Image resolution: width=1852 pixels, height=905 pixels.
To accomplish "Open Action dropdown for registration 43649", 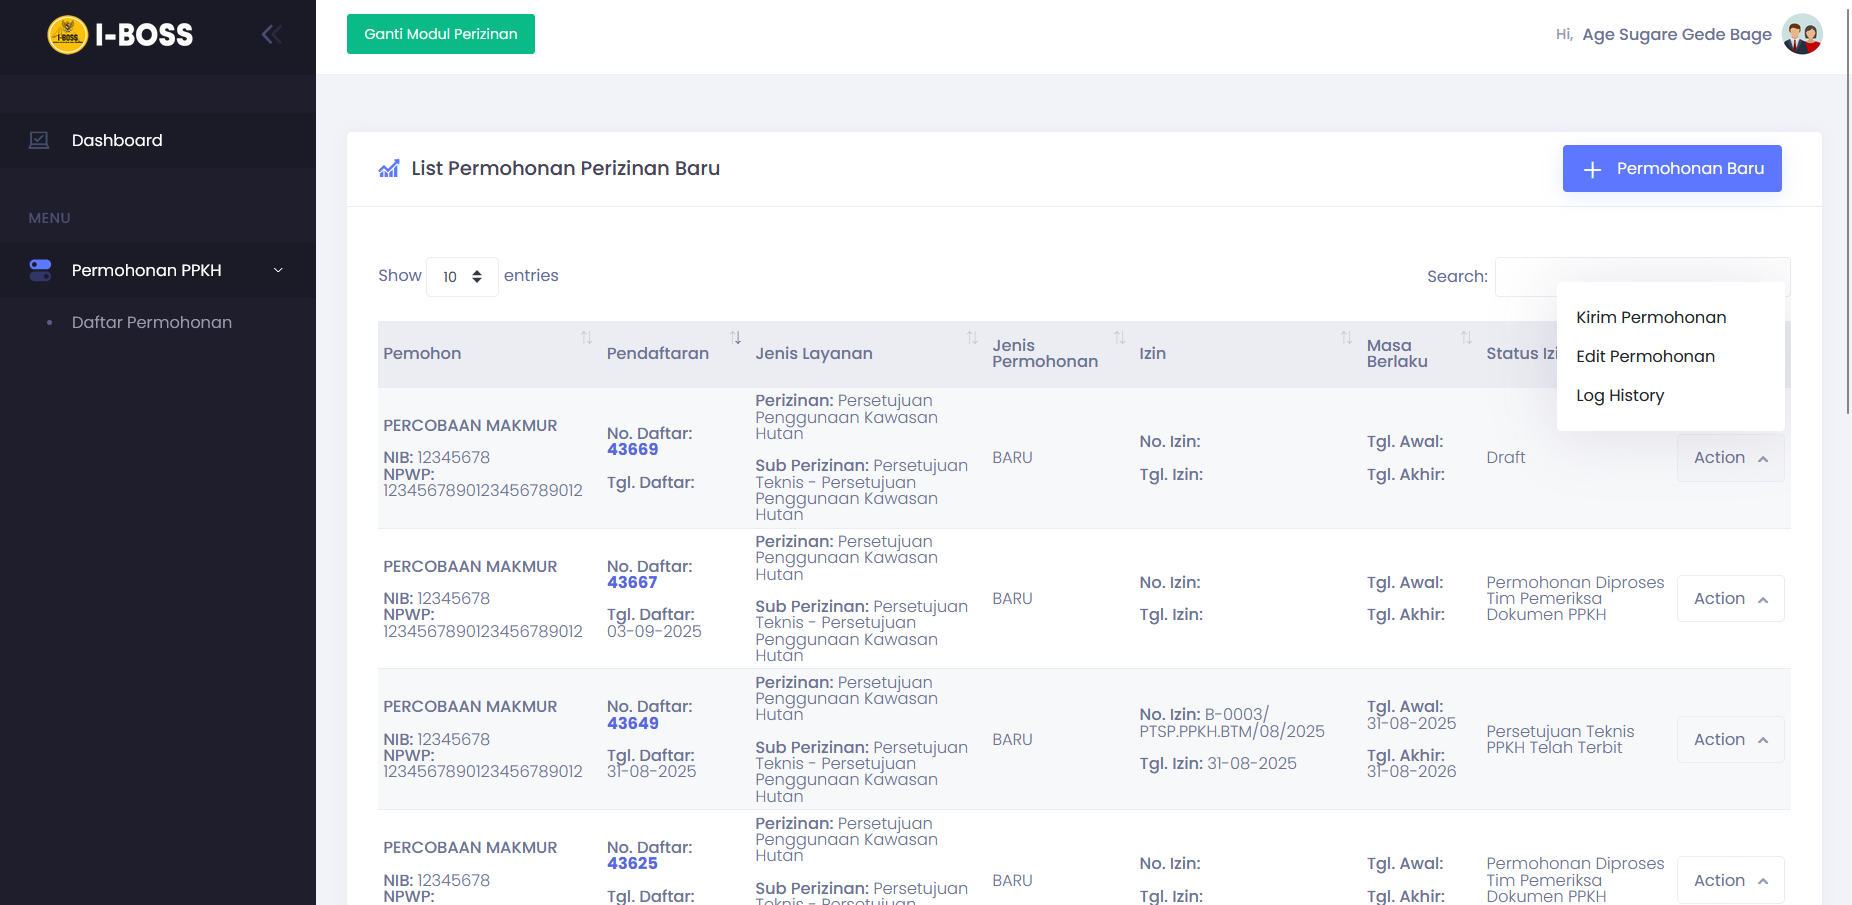I will [1730, 739].
